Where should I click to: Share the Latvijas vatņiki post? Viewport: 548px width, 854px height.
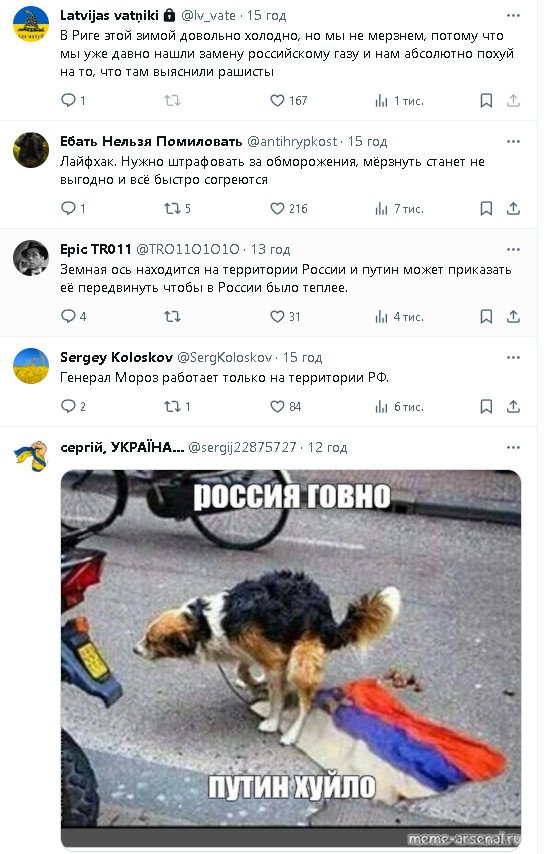coord(513,101)
